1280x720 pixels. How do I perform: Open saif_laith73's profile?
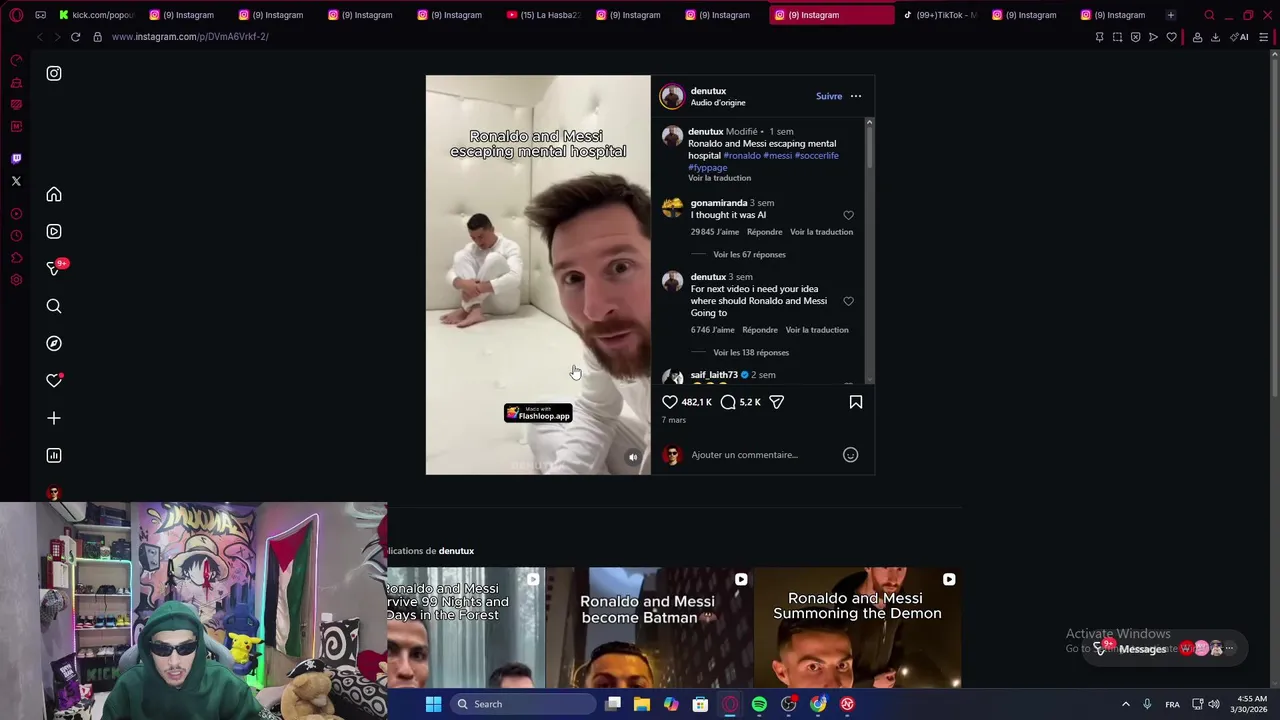714,375
